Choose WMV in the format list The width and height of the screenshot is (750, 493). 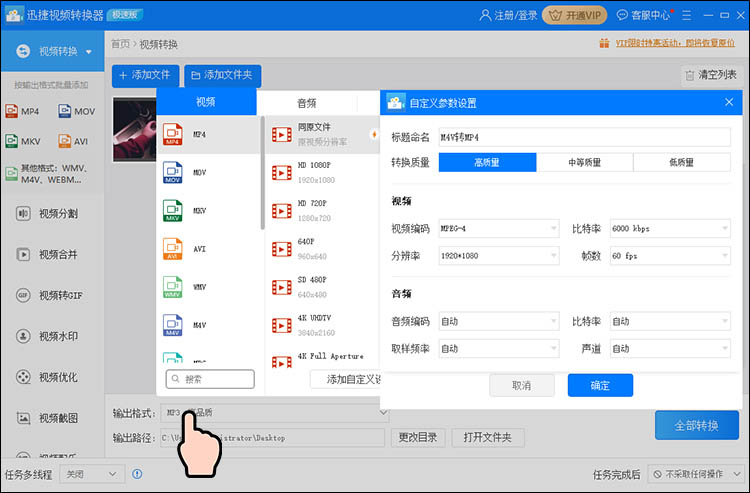[208, 287]
